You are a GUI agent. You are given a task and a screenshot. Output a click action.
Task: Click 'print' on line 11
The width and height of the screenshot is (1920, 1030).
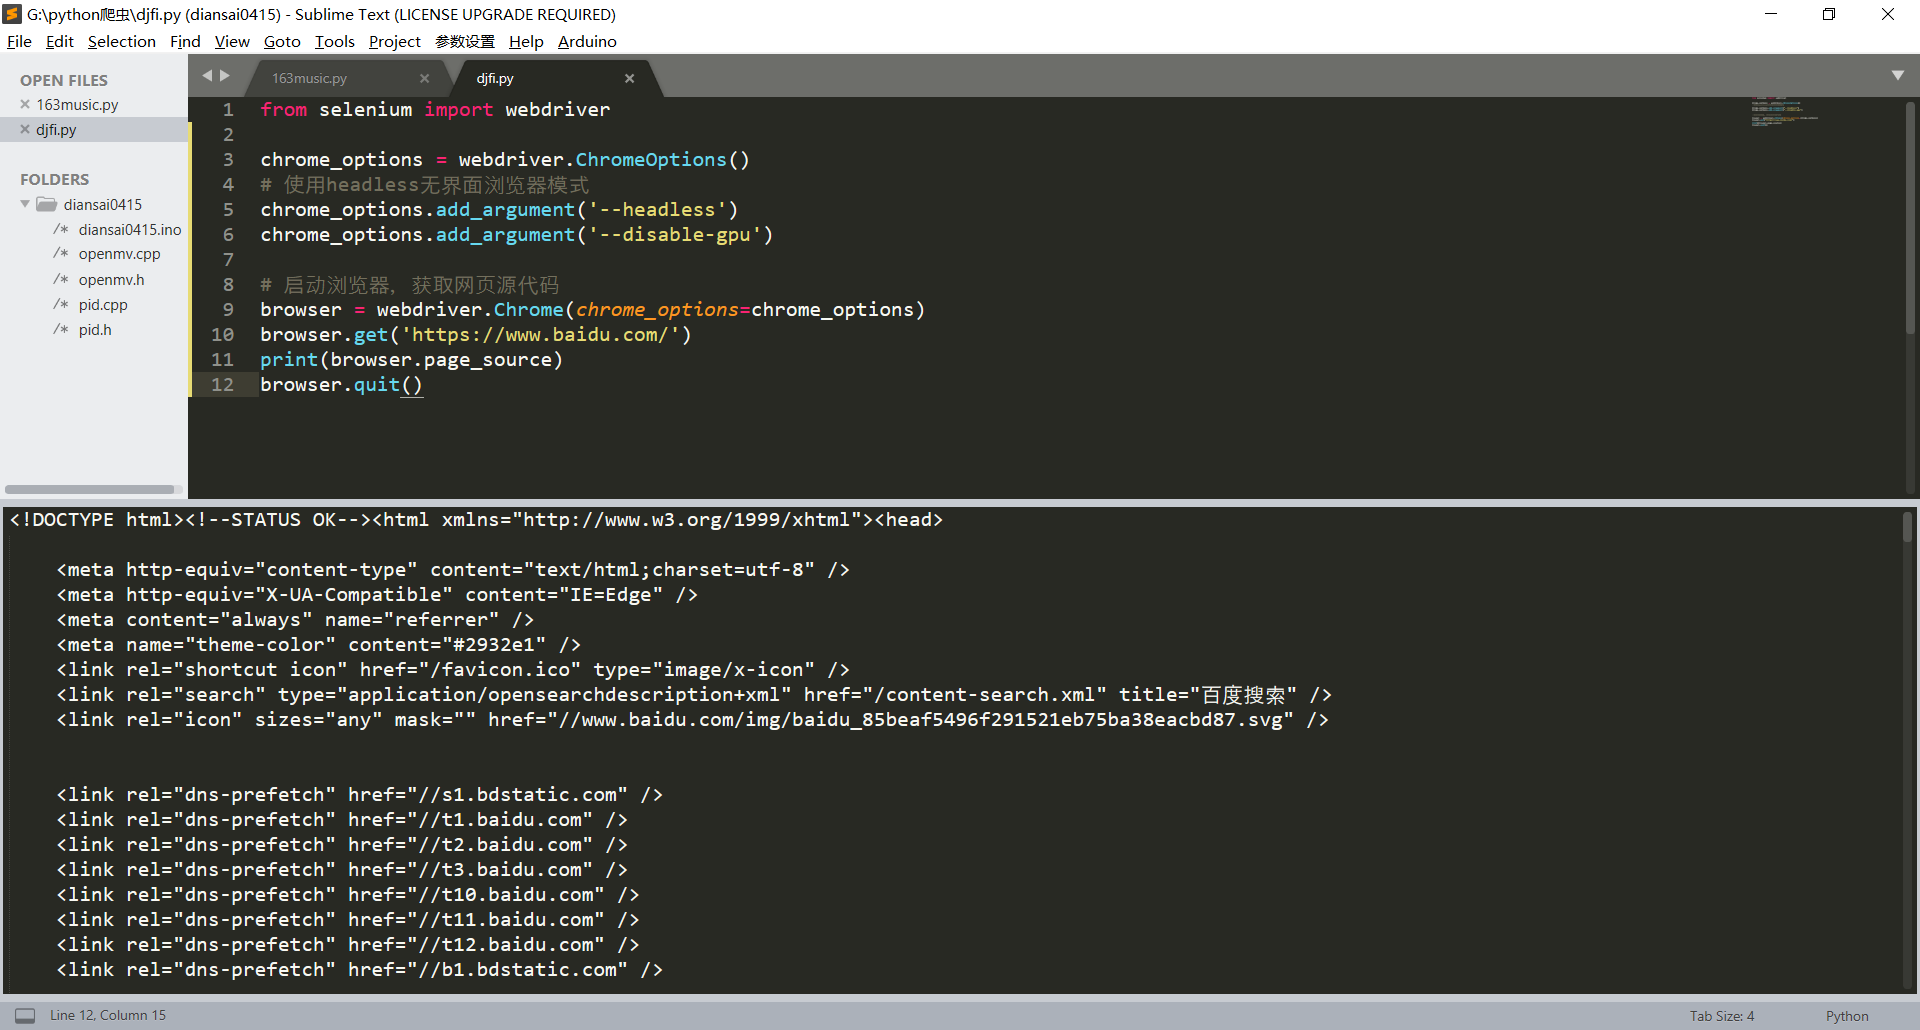pyautogui.click(x=289, y=360)
